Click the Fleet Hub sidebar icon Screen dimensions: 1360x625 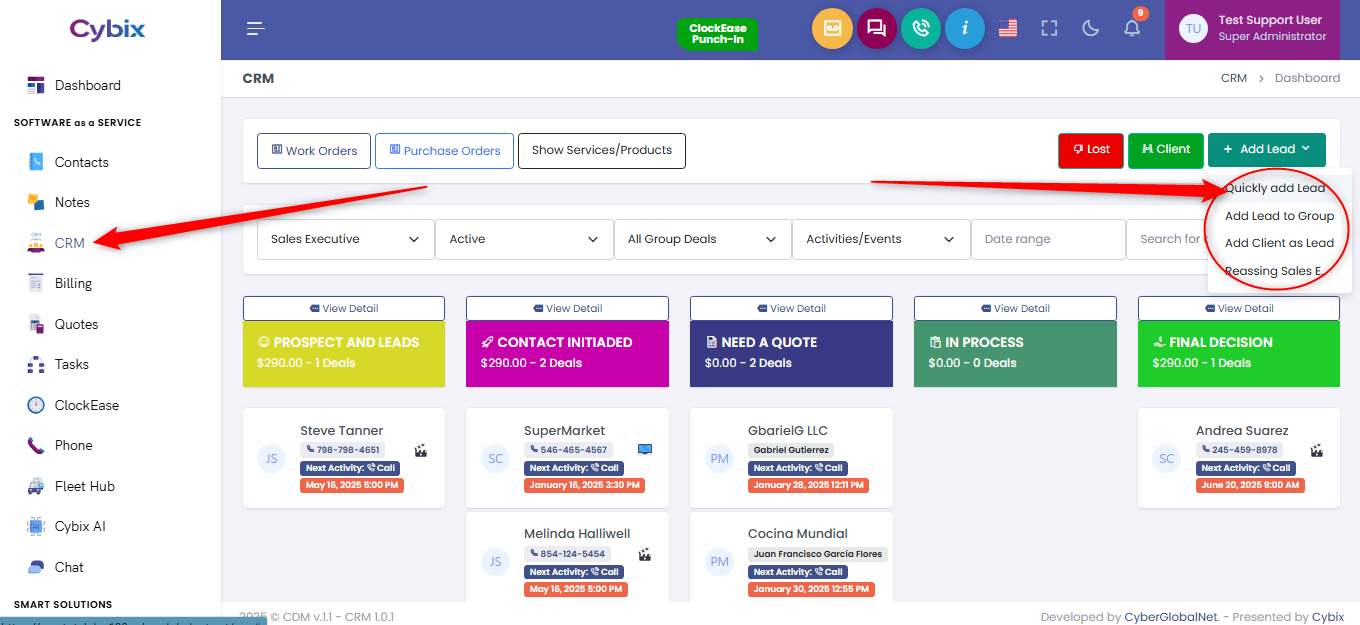36,486
